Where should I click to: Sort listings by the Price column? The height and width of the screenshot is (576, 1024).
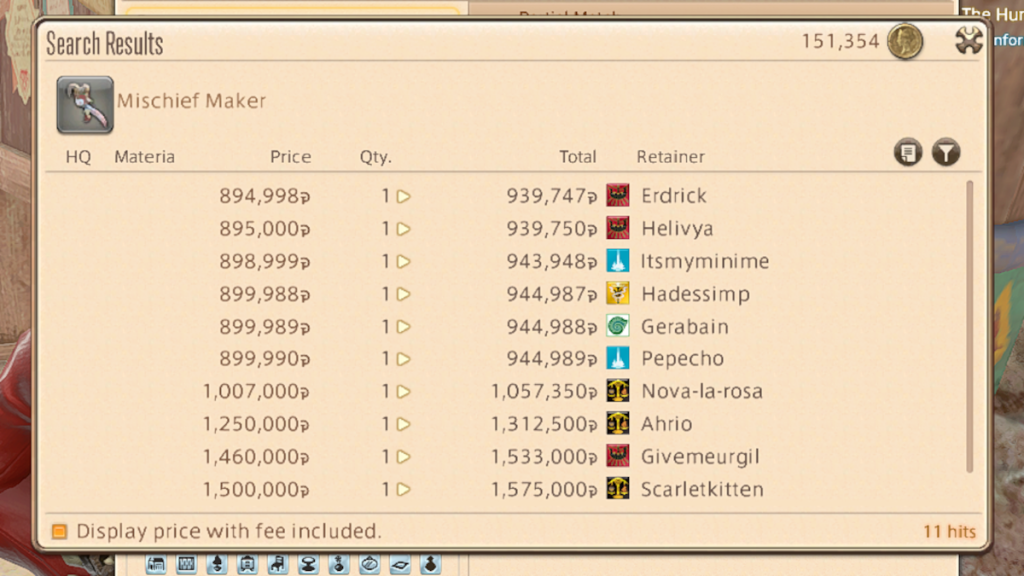(x=290, y=157)
